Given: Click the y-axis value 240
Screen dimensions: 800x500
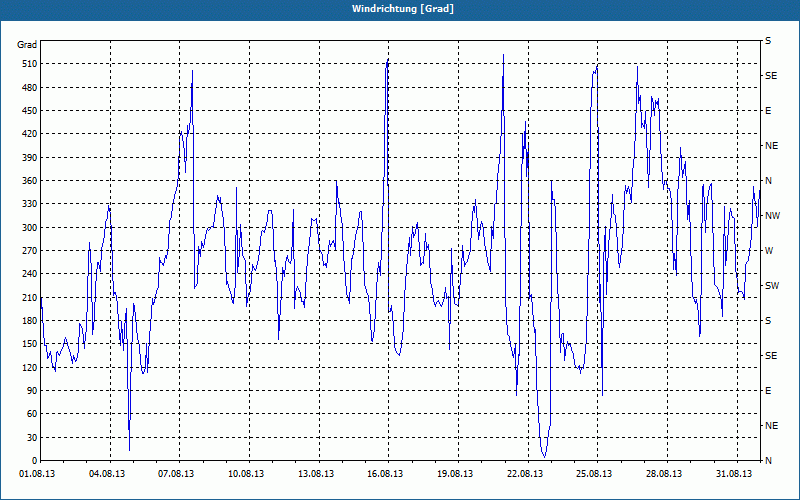Looking at the screenshot, I should coord(28,274).
